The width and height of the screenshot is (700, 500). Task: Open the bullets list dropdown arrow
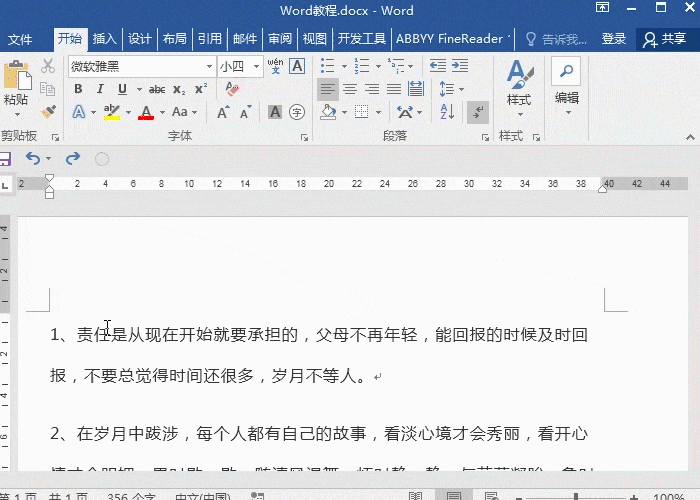tap(344, 67)
